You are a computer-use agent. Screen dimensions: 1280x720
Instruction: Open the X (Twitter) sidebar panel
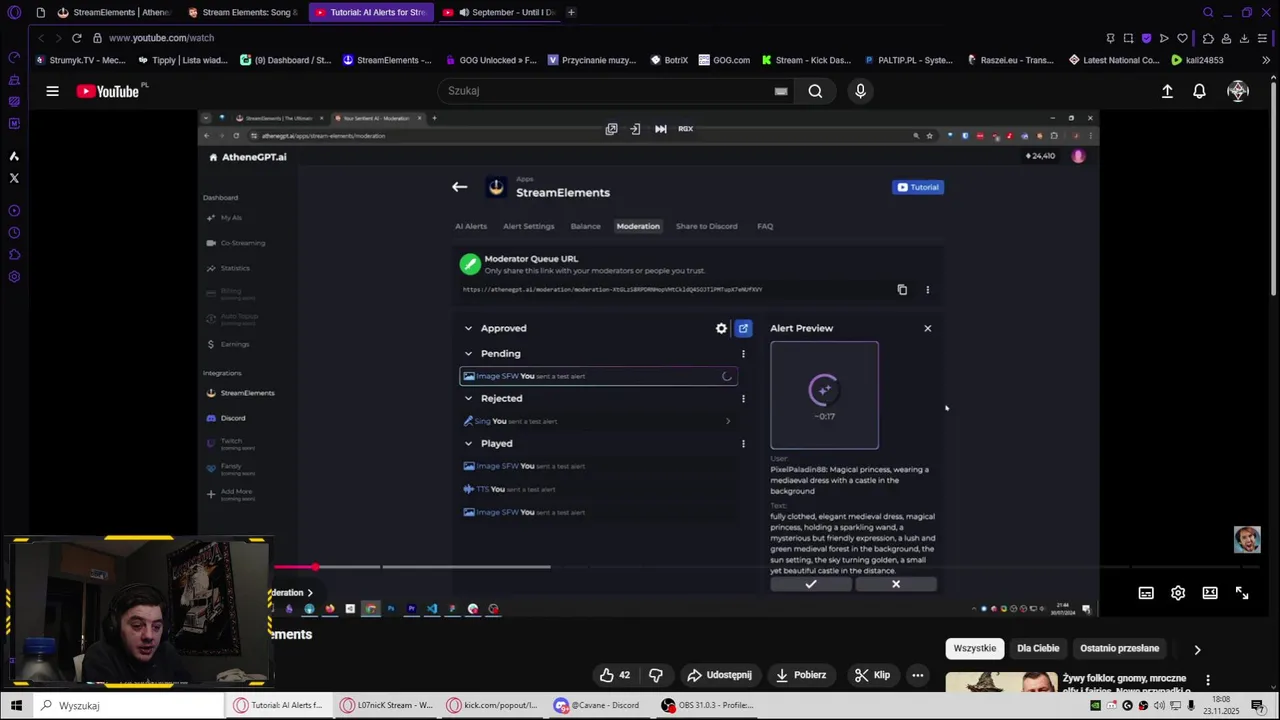click(x=14, y=178)
